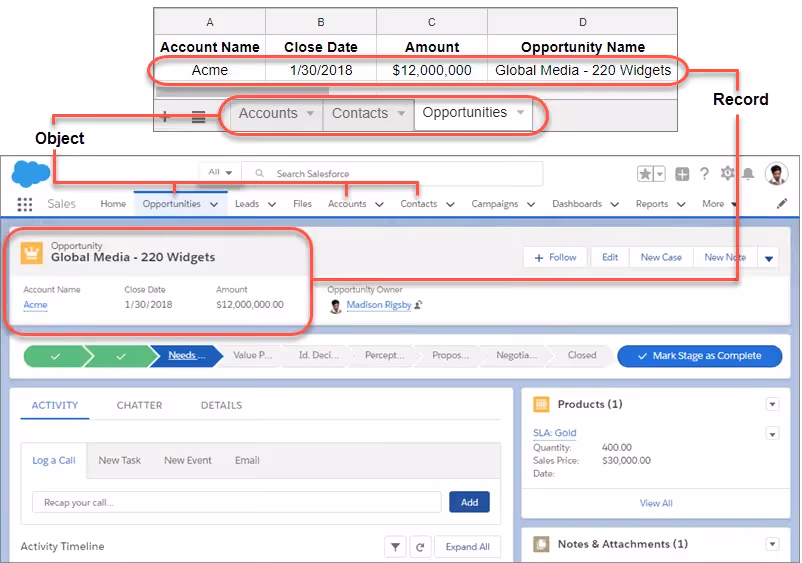Open the Products card dropdown menu

[x=772, y=404]
